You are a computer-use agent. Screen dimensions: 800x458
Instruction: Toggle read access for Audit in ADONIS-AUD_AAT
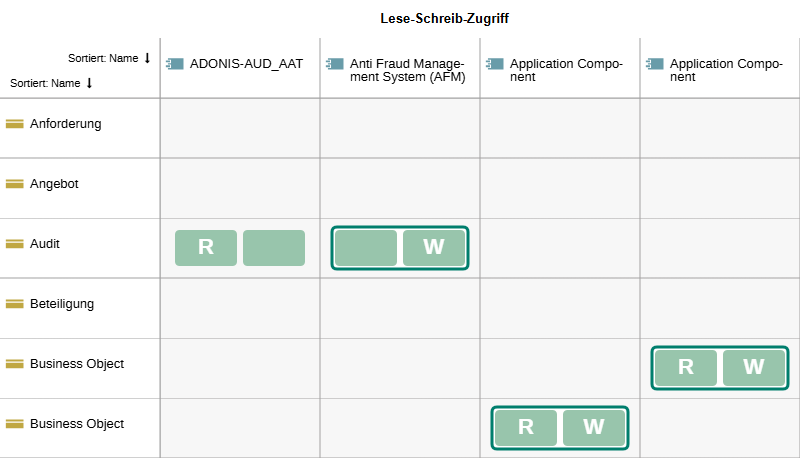pos(206,248)
